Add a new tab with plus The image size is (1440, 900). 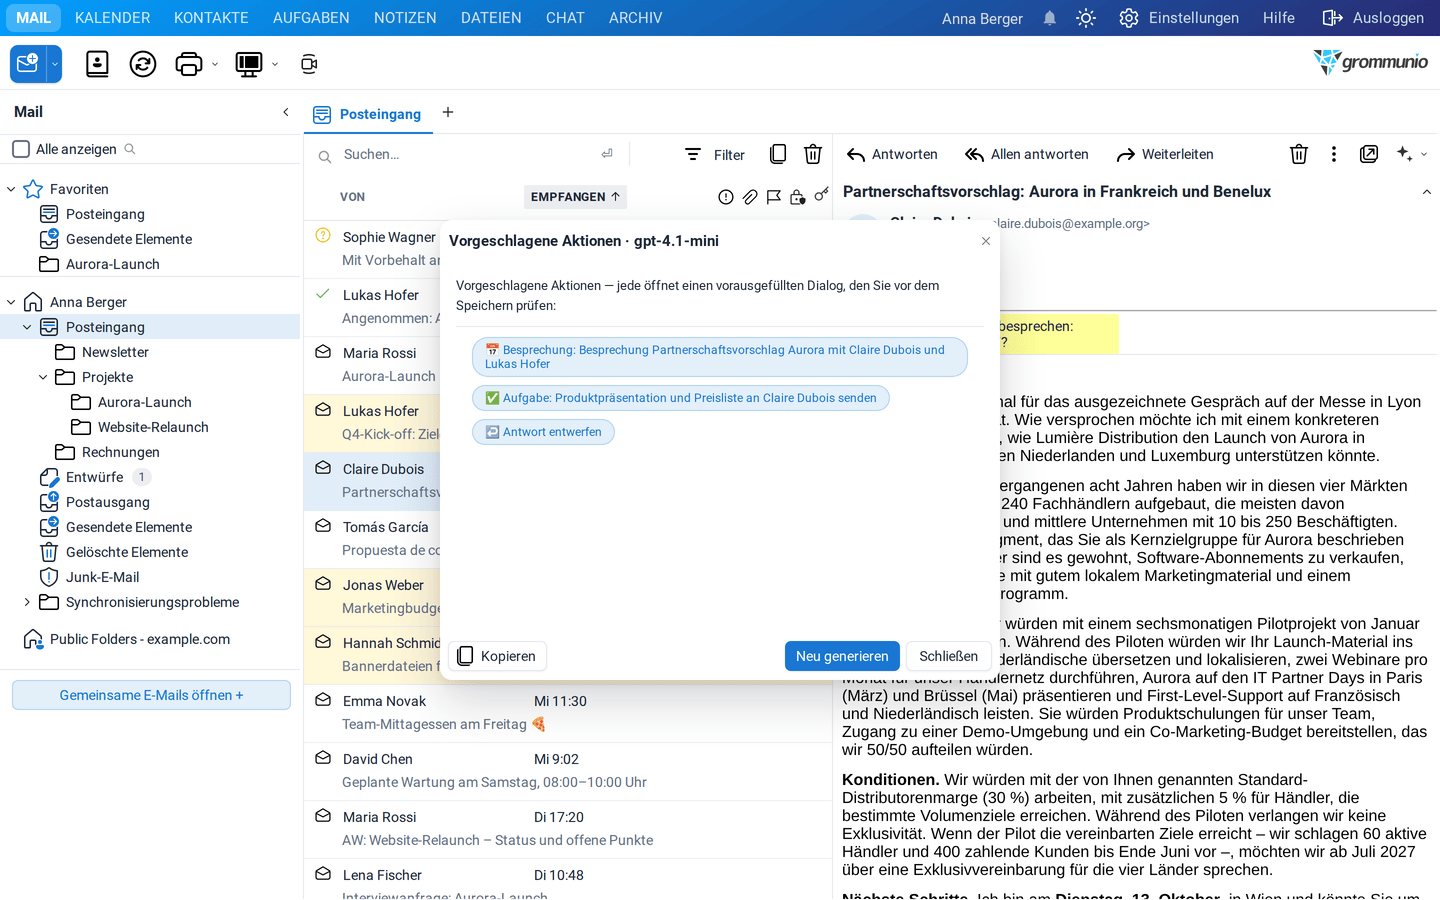coord(448,112)
